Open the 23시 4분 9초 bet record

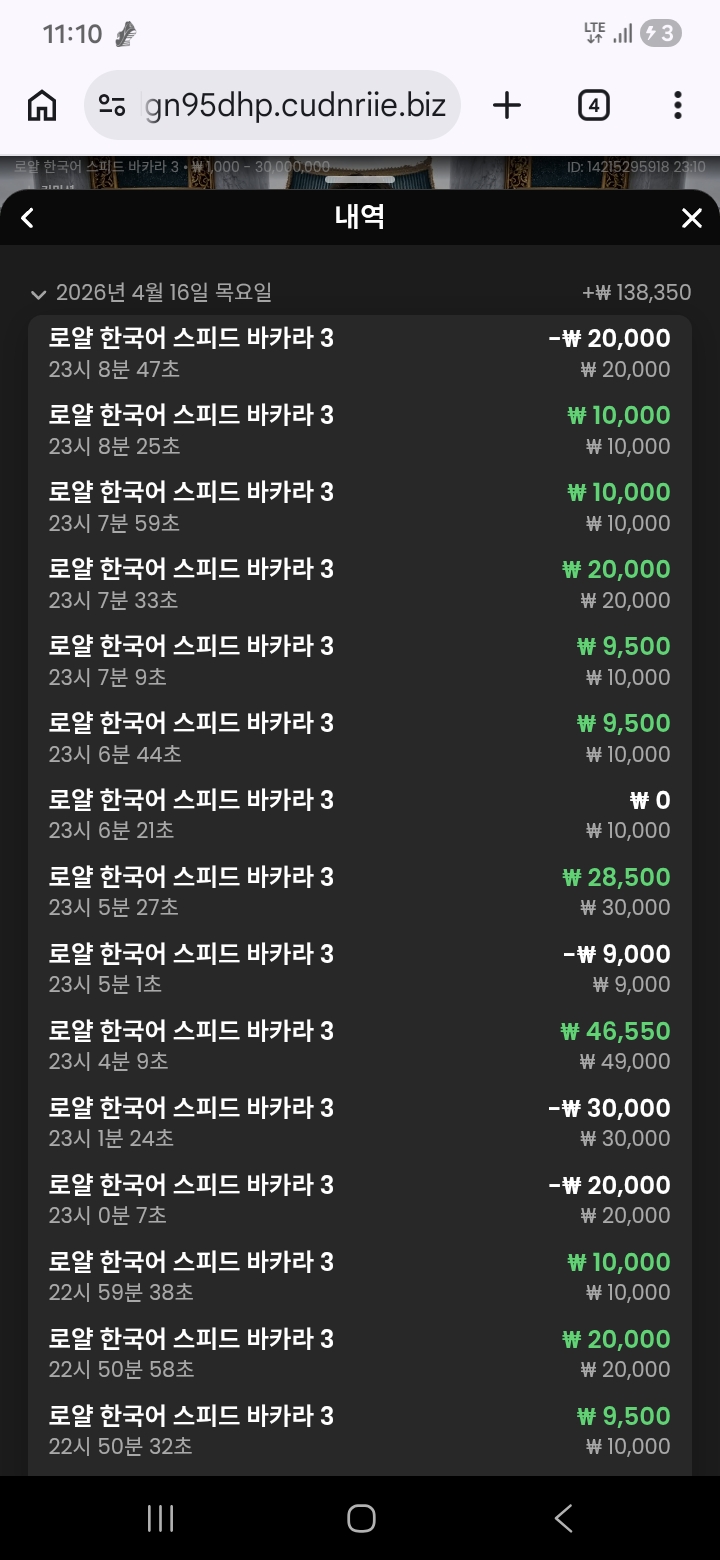pyautogui.click(x=359, y=1045)
